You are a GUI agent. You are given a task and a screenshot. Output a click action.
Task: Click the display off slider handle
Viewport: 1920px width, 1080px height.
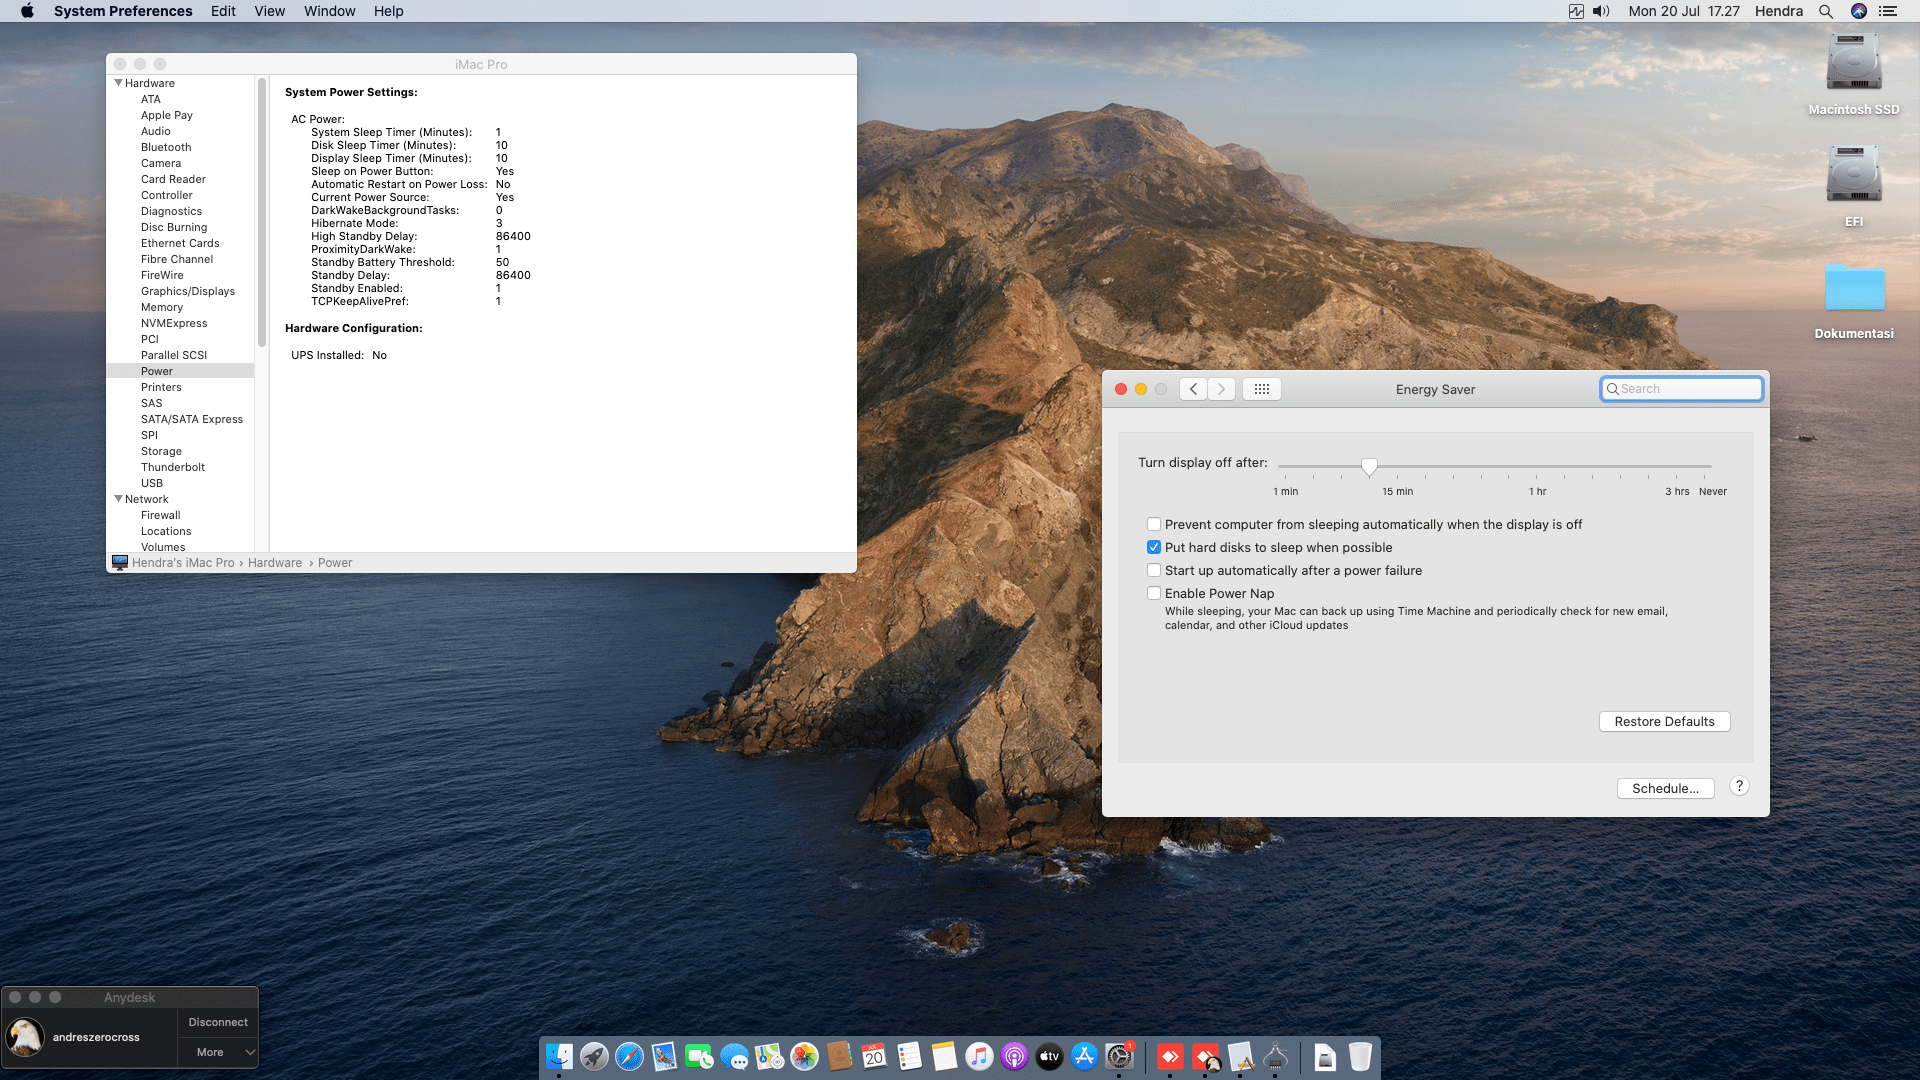pyautogui.click(x=1369, y=466)
